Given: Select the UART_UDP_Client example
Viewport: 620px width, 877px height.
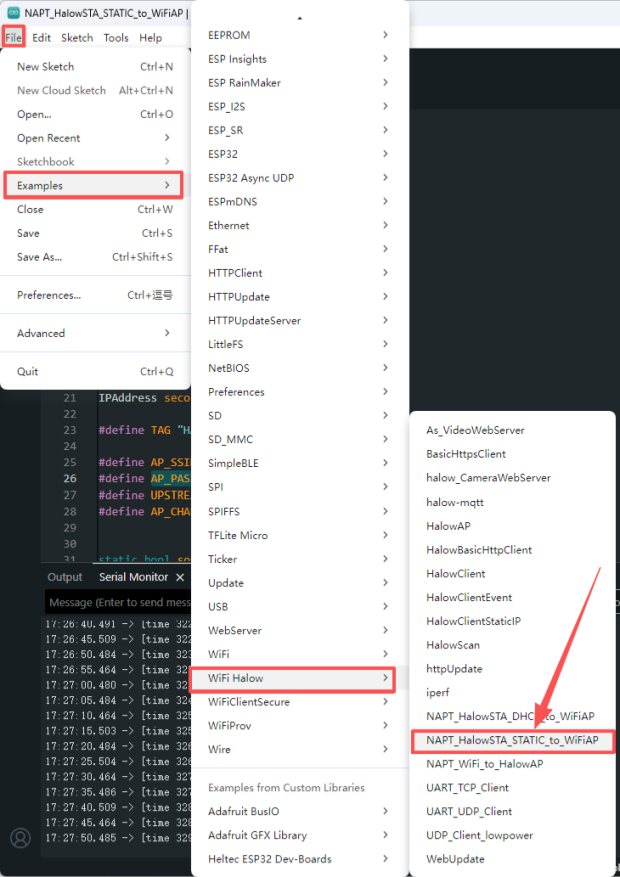Looking at the screenshot, I should (x=512, y=811).
